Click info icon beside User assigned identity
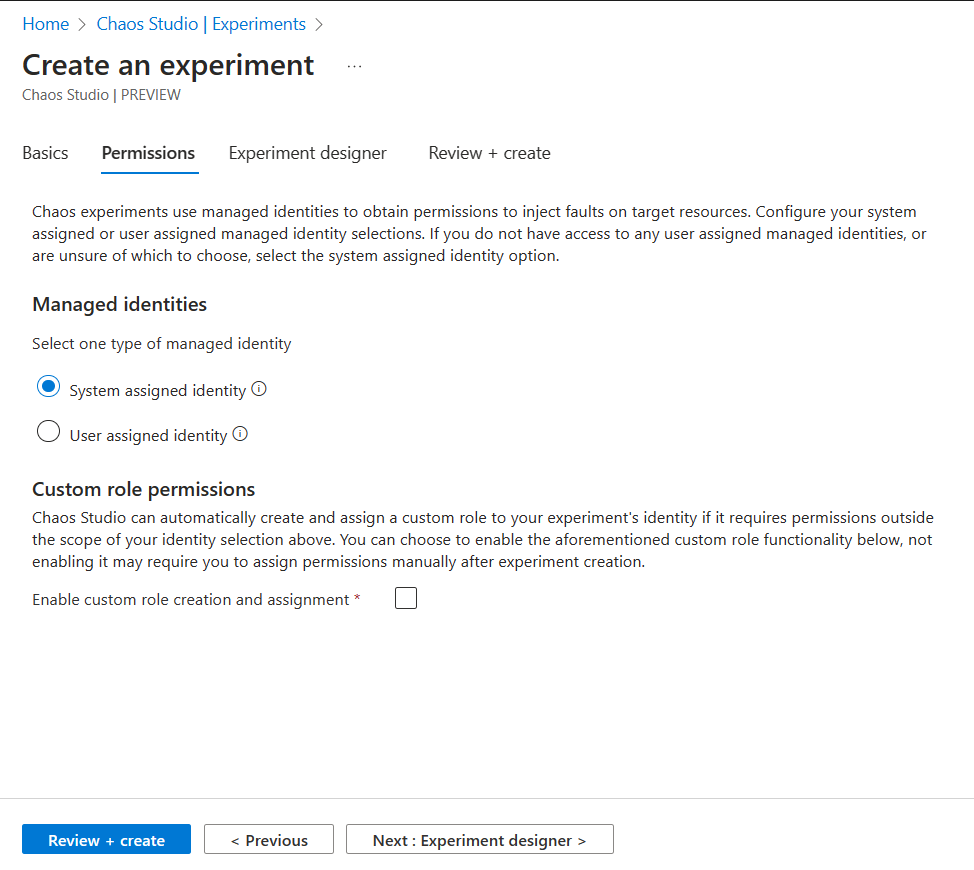The height and width of the screenshot is (870, 974). click(x=240, y=435)
